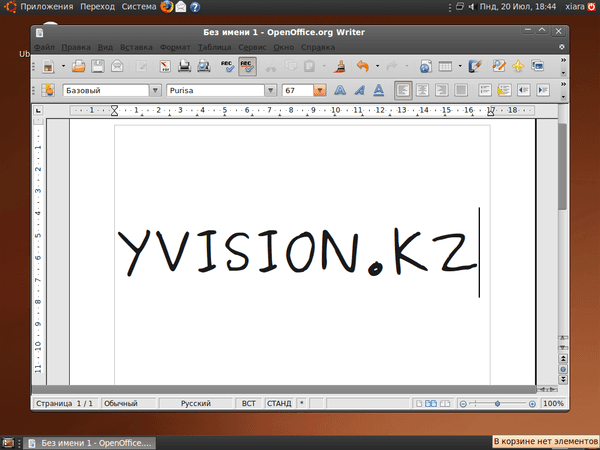Decrease the paragraph indent

tap(523, 90)
